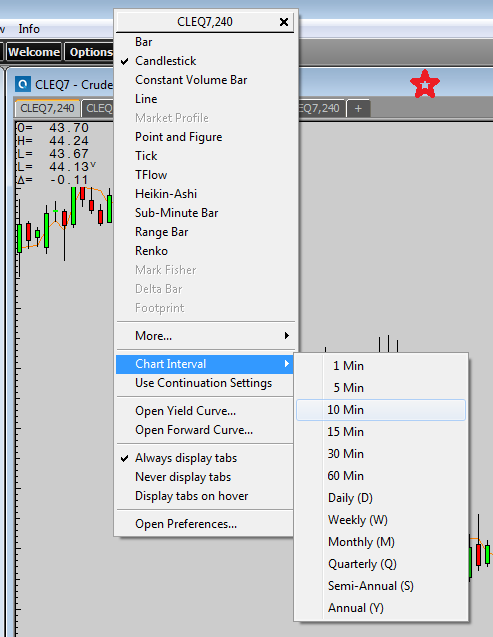Select Line chart type

pyautogui.click(x=205, y=99)
